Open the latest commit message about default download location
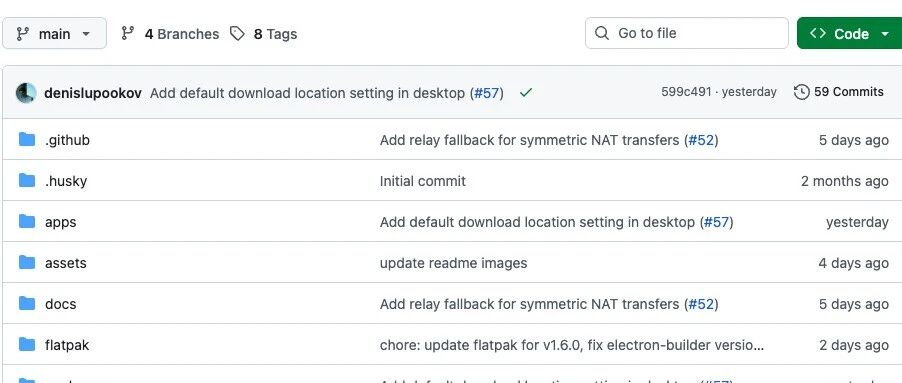Screen dimensions: 902x383 click(x=308, y=93)
